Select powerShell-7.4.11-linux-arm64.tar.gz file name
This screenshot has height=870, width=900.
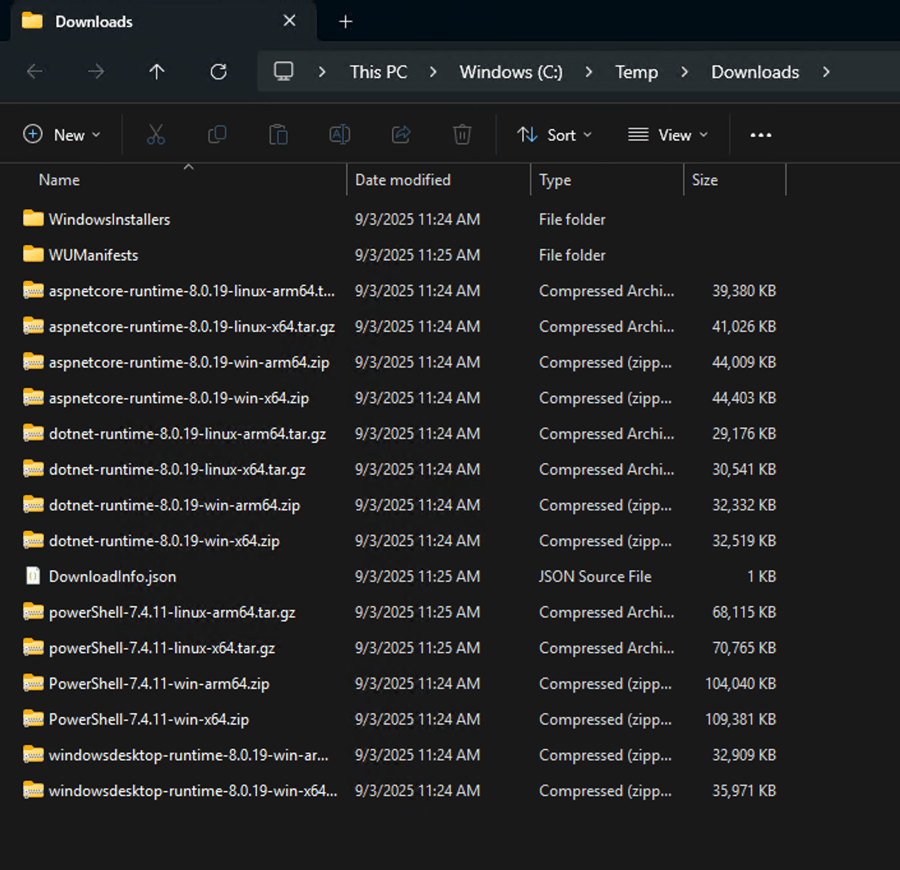point(172,612)
